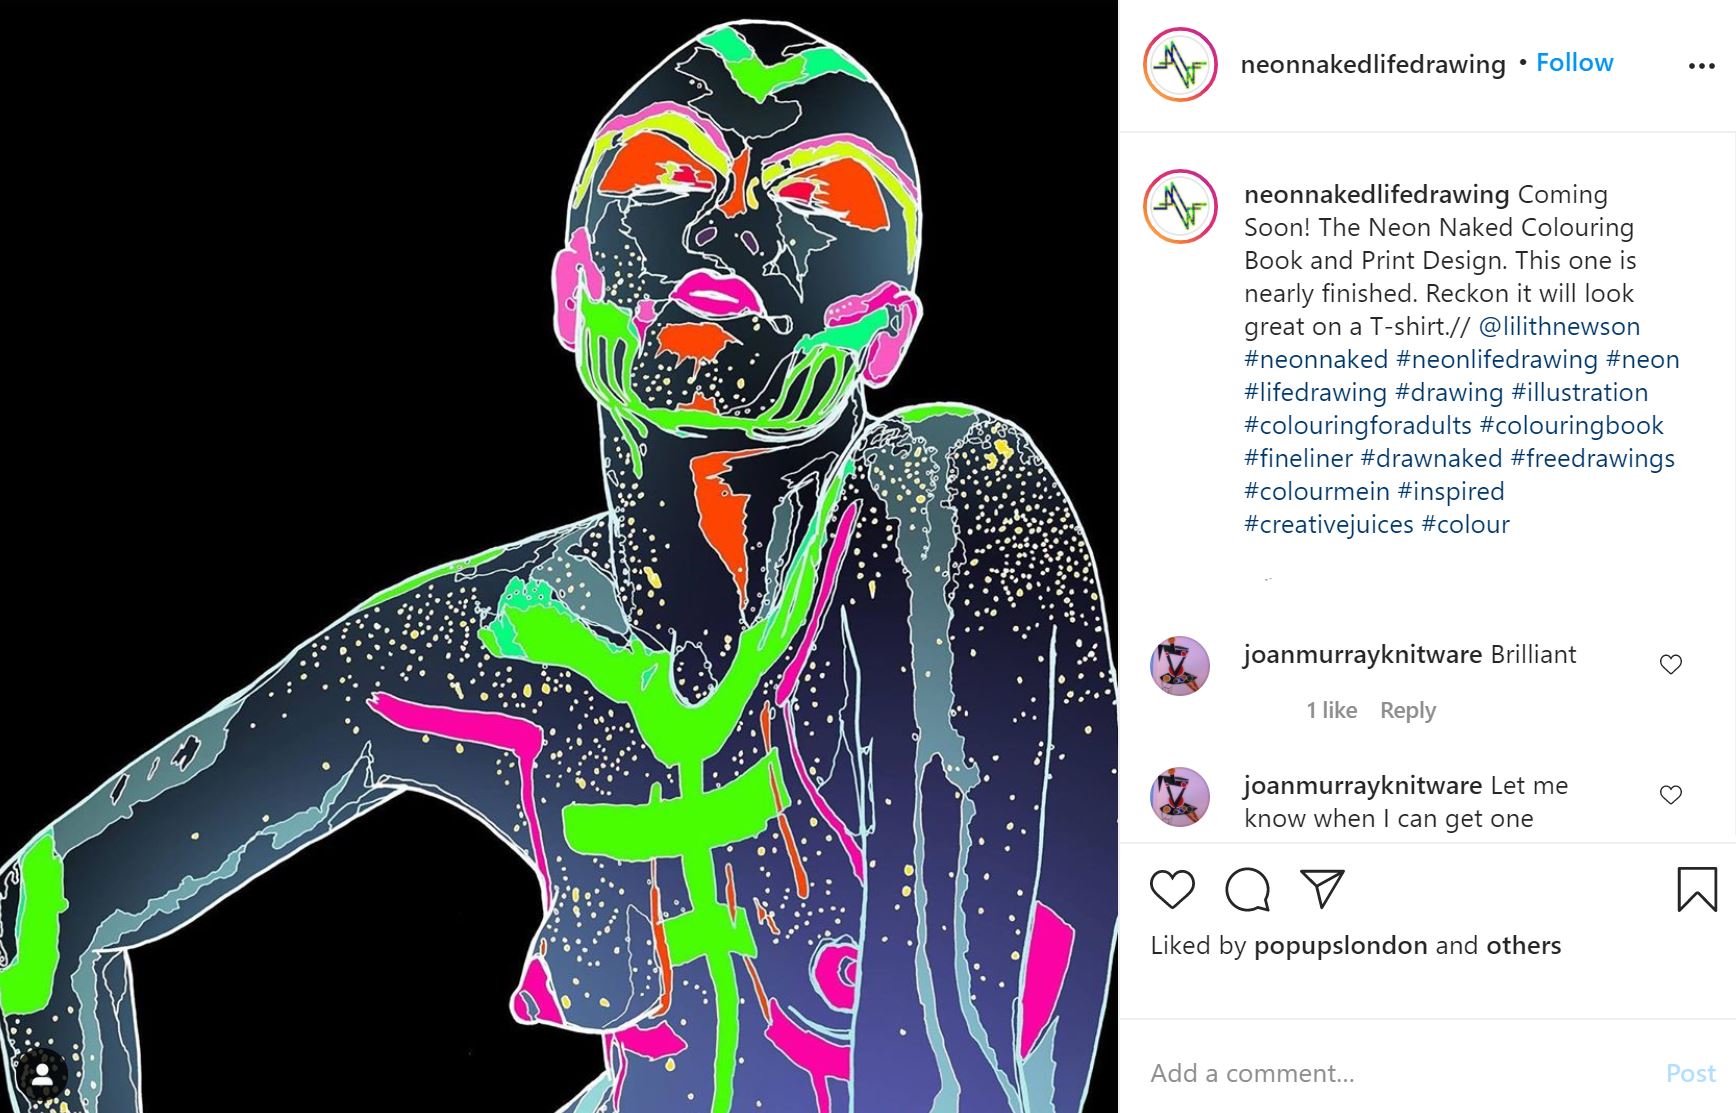Follow the neonnakedlifedrawing account
Image resolution: width=1736 pixels, height=1113 pixels.
[1574, 63]
